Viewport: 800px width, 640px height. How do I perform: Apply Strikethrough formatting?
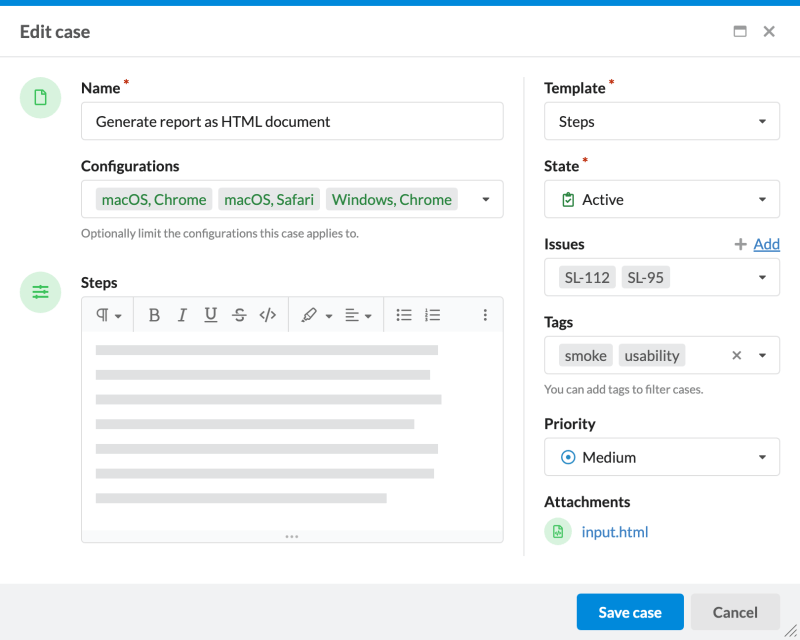point(239,315)
